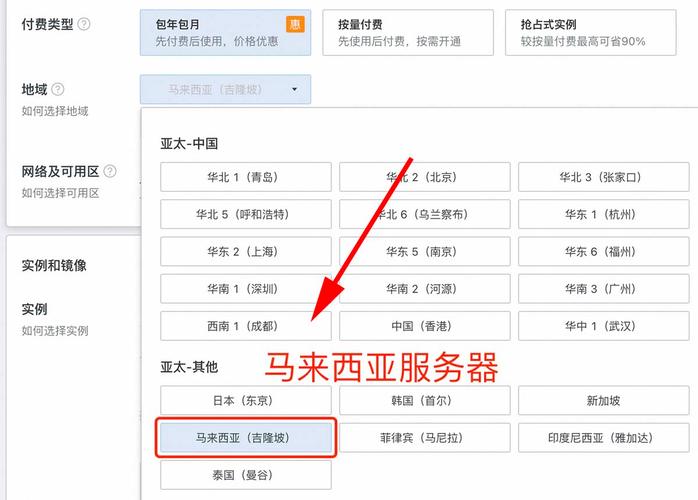Viewport: 698px width, 500px height.
Task: Choose region 华东 1（杭州）
Action: click(604, 214)
